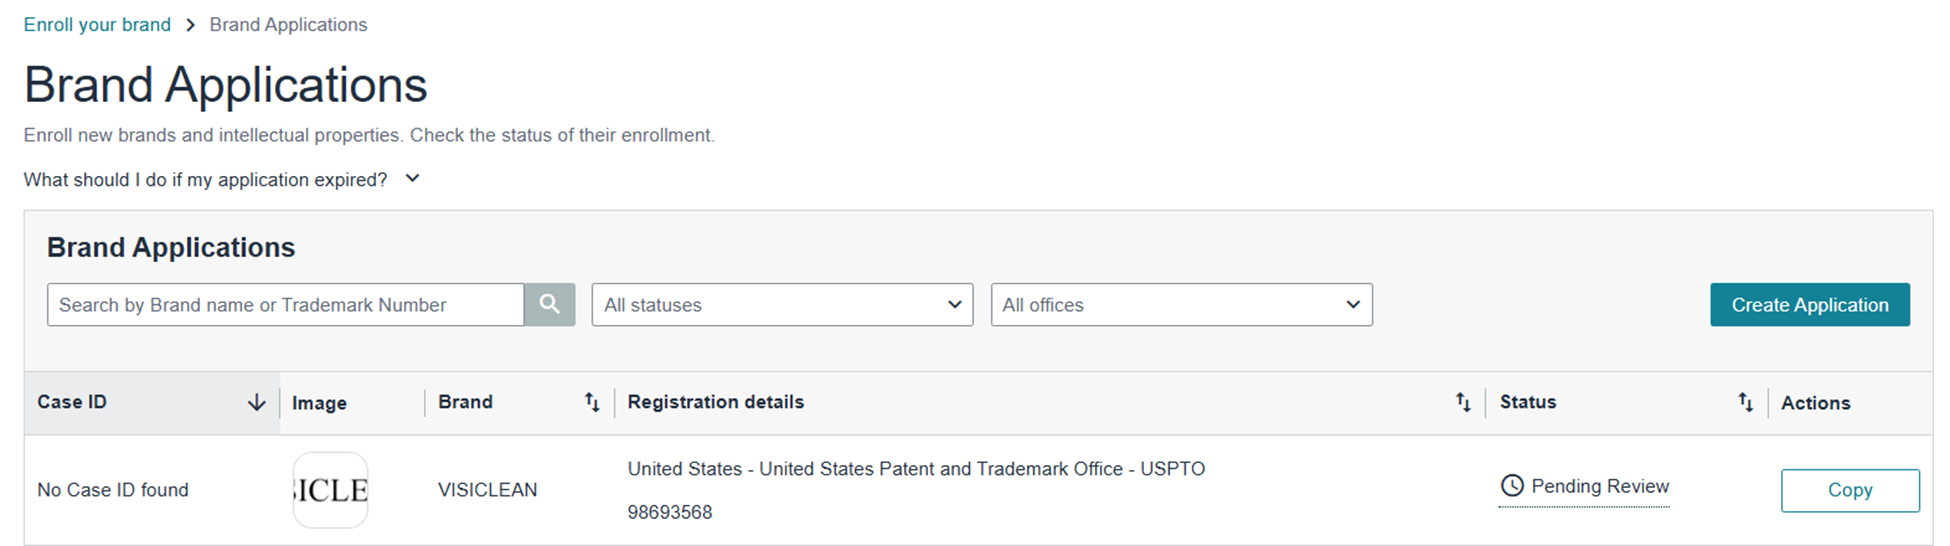Click the Brand Applications breadcrumb item

pos(288,25)
